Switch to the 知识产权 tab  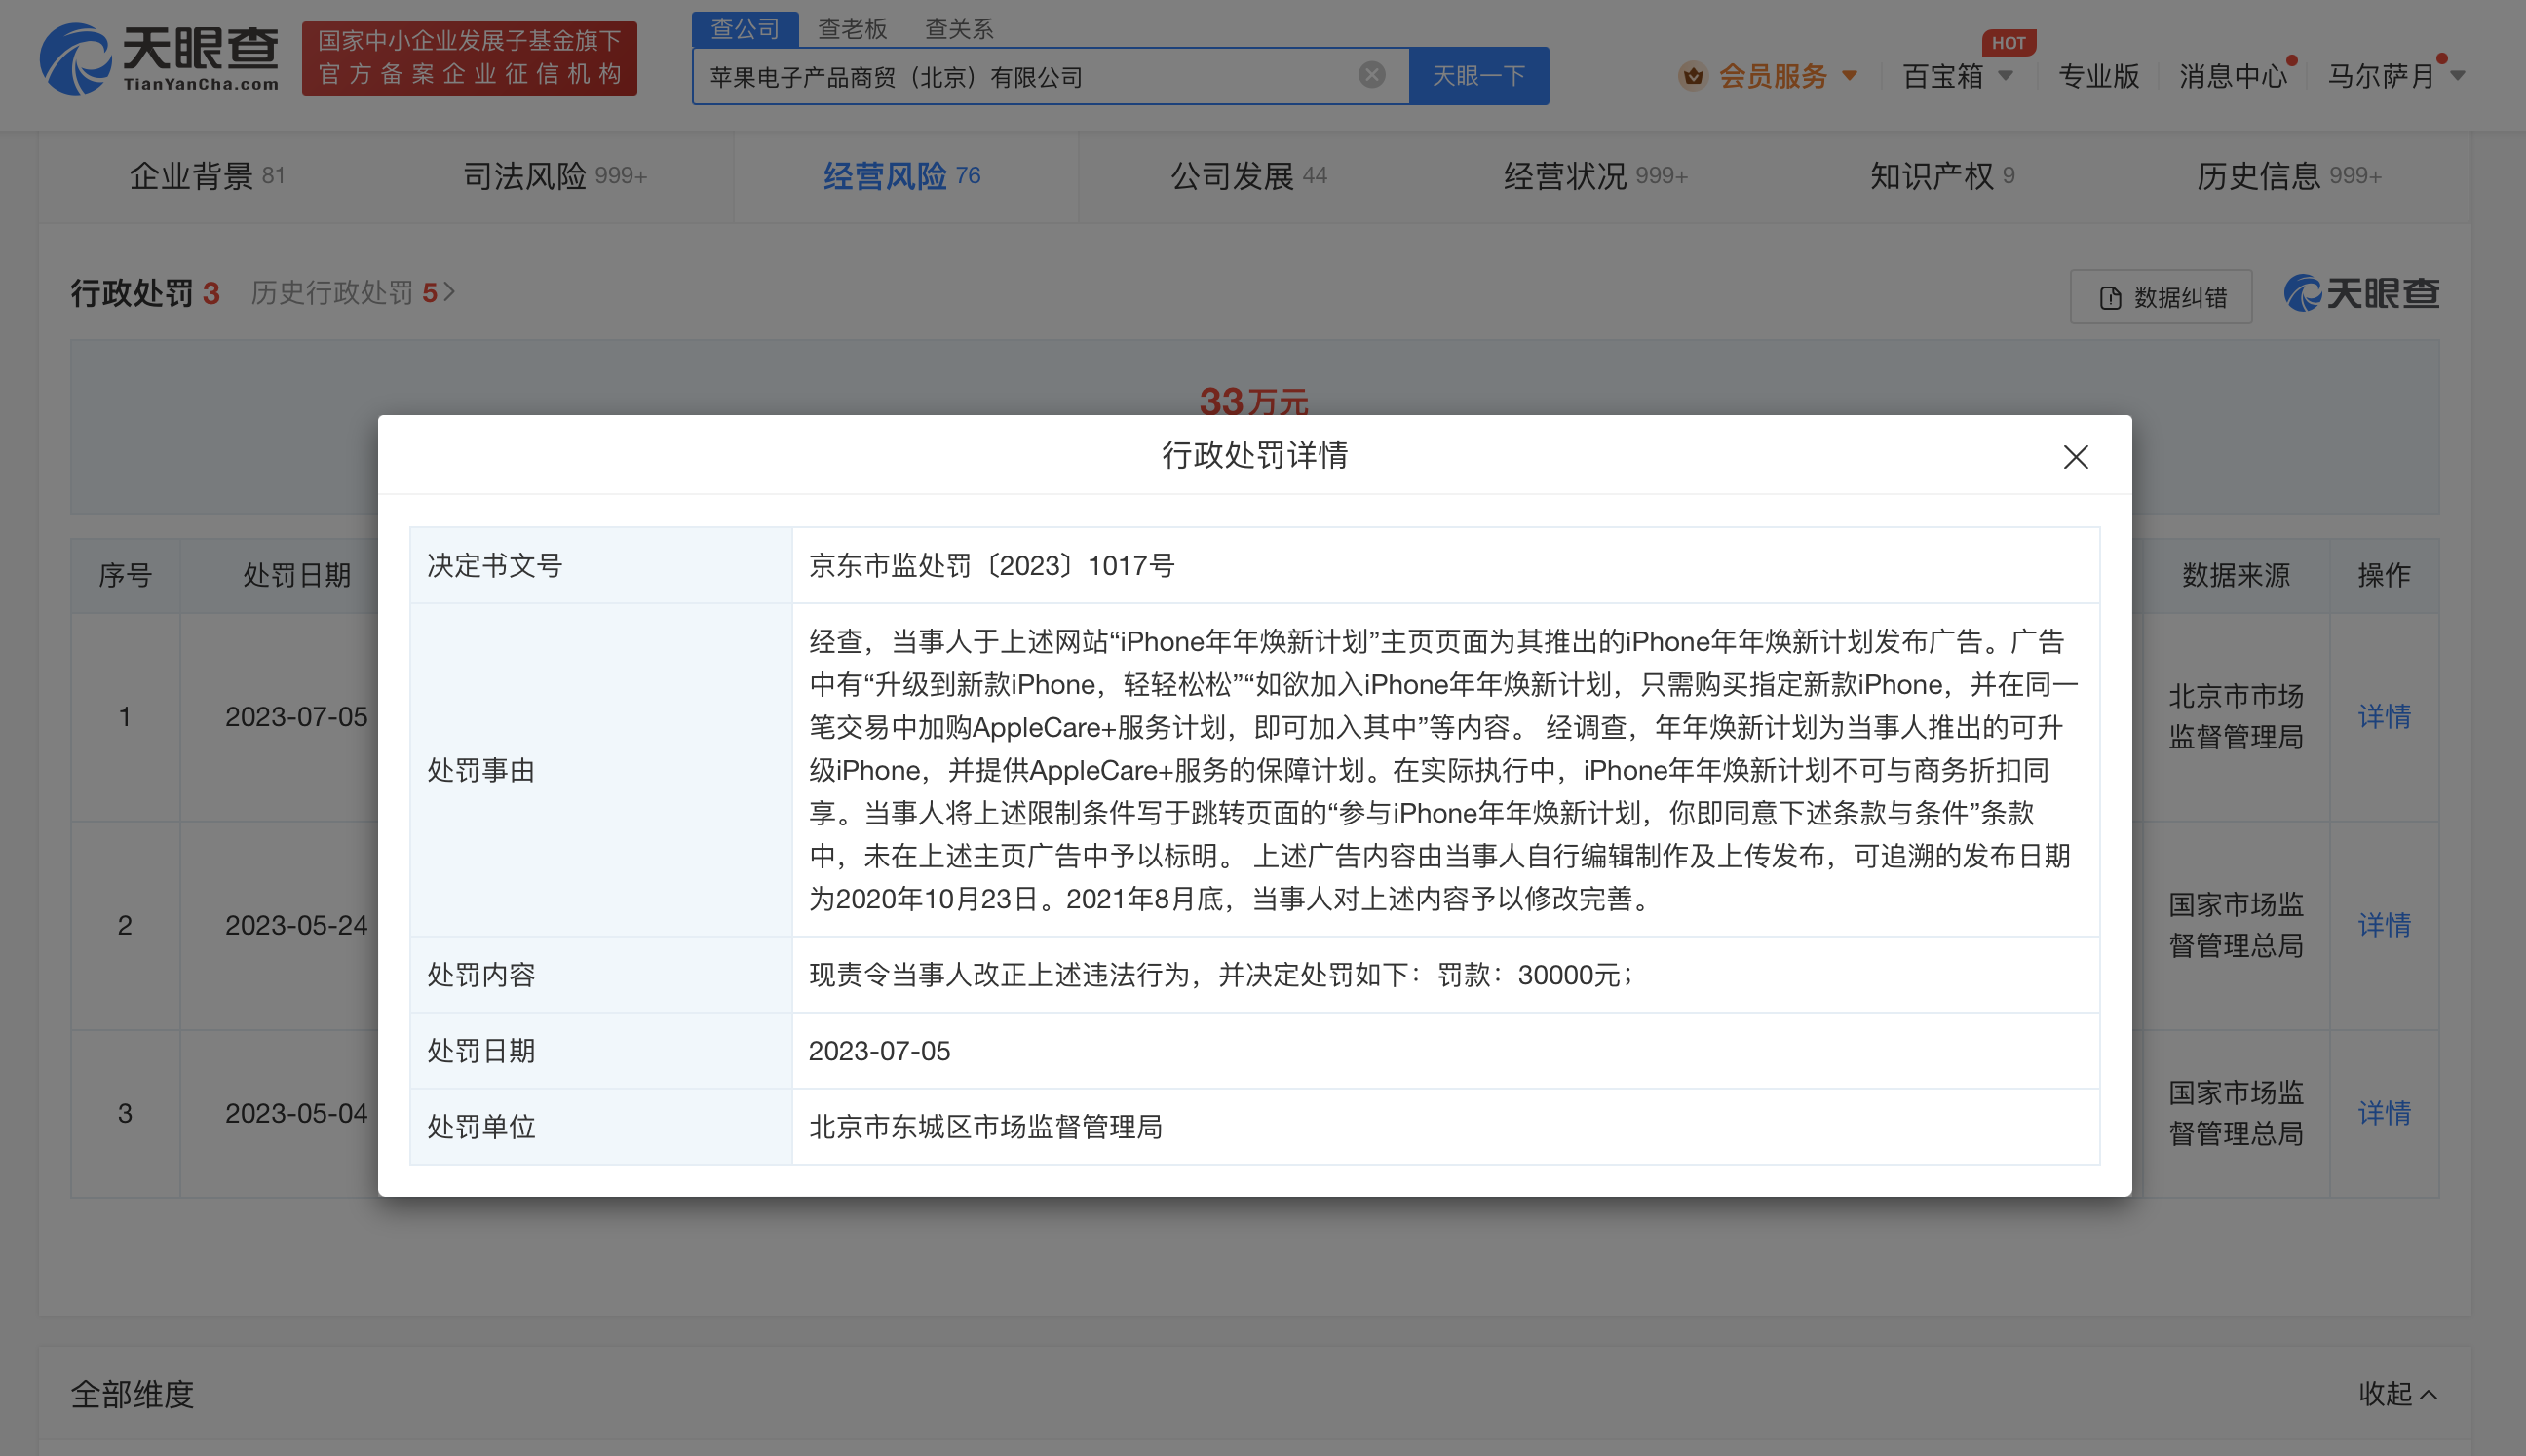(1942, 176)
